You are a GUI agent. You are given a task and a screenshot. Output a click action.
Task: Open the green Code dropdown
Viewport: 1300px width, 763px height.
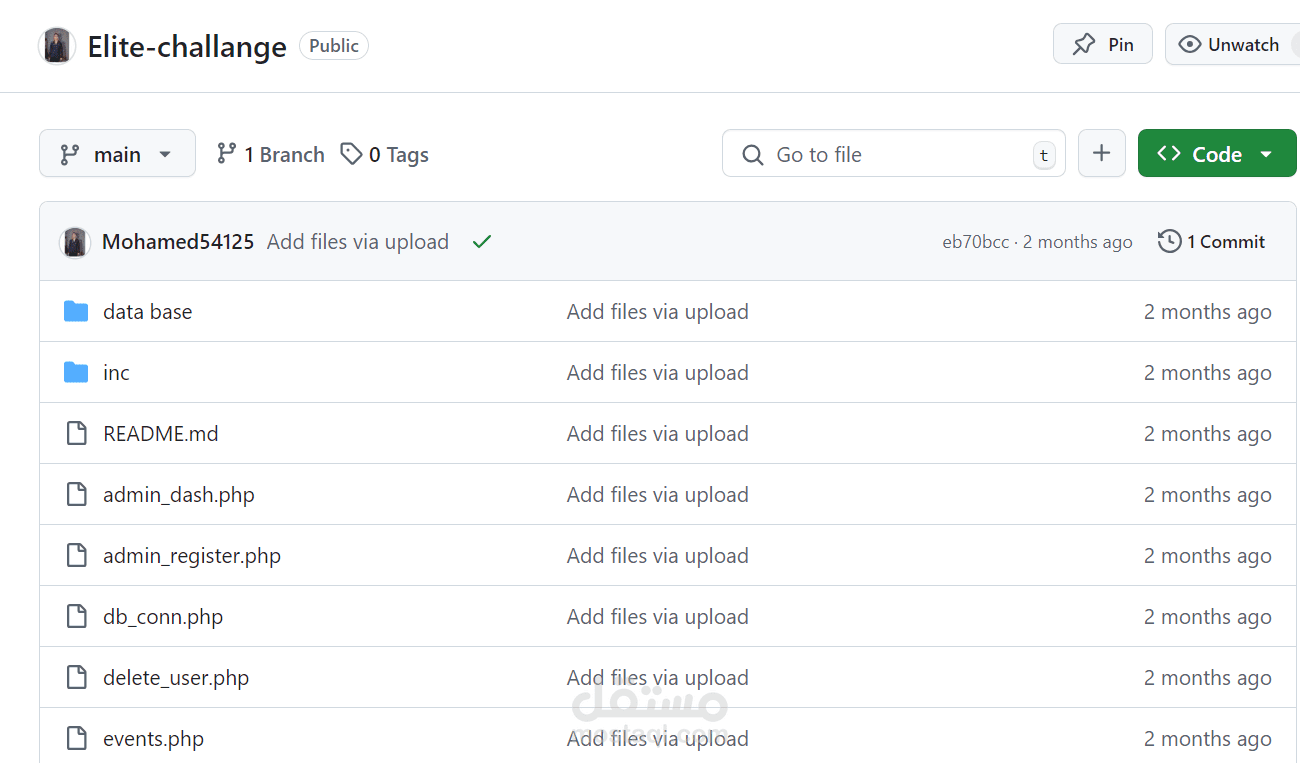[x=1217, y=153]
